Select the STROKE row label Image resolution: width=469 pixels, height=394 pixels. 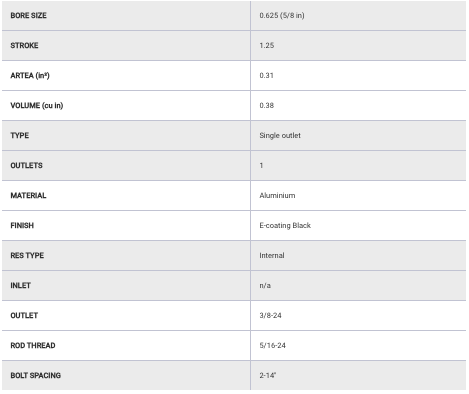point(24,45)
